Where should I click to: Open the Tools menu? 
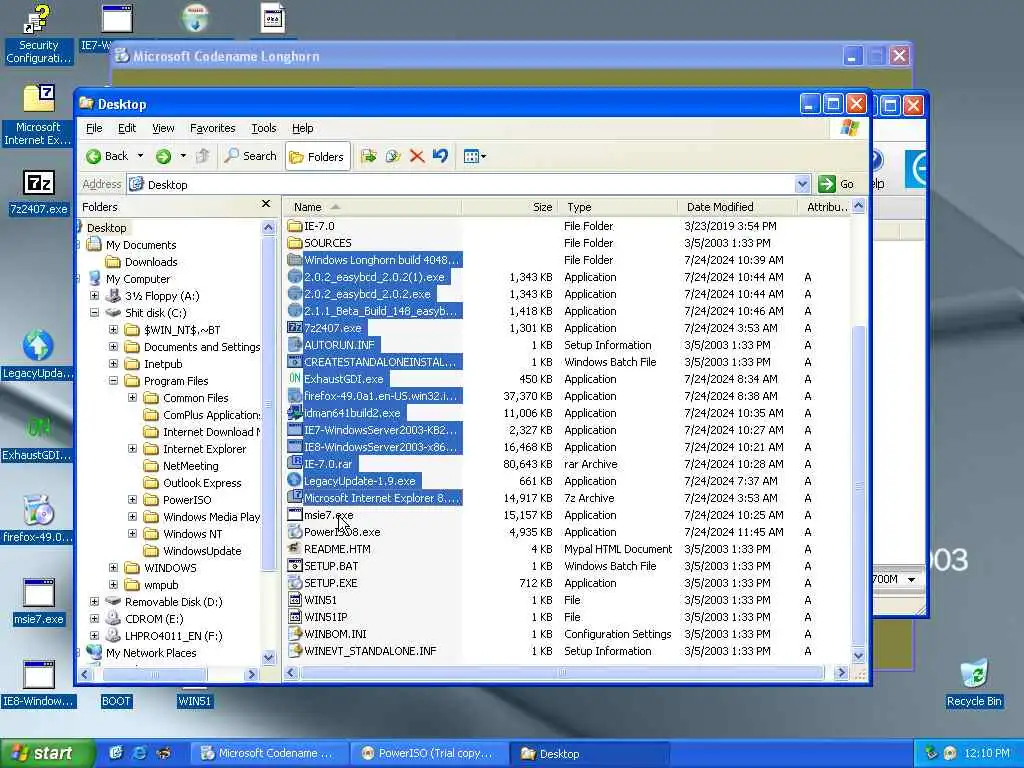point(264,128)
